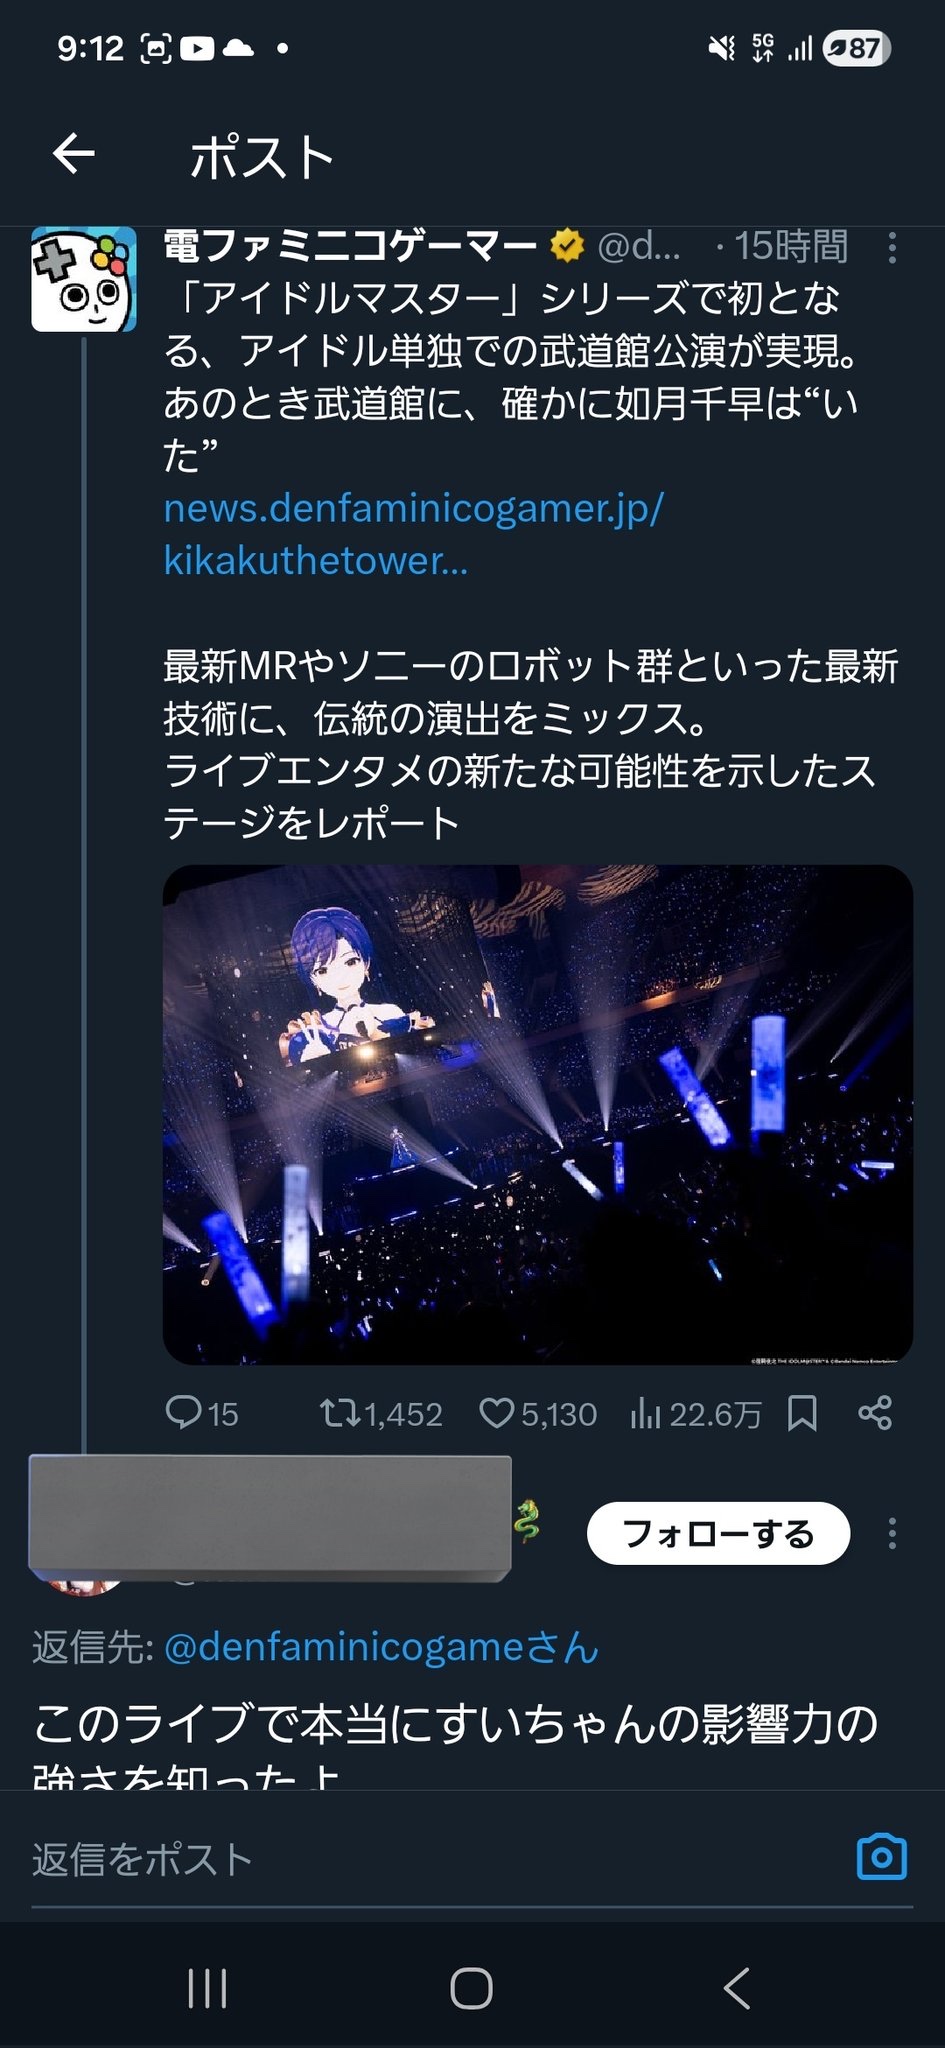The image size is (945, 2048).
Task: Open the @denfaminicogame mention link
Action: point(380,1647)
